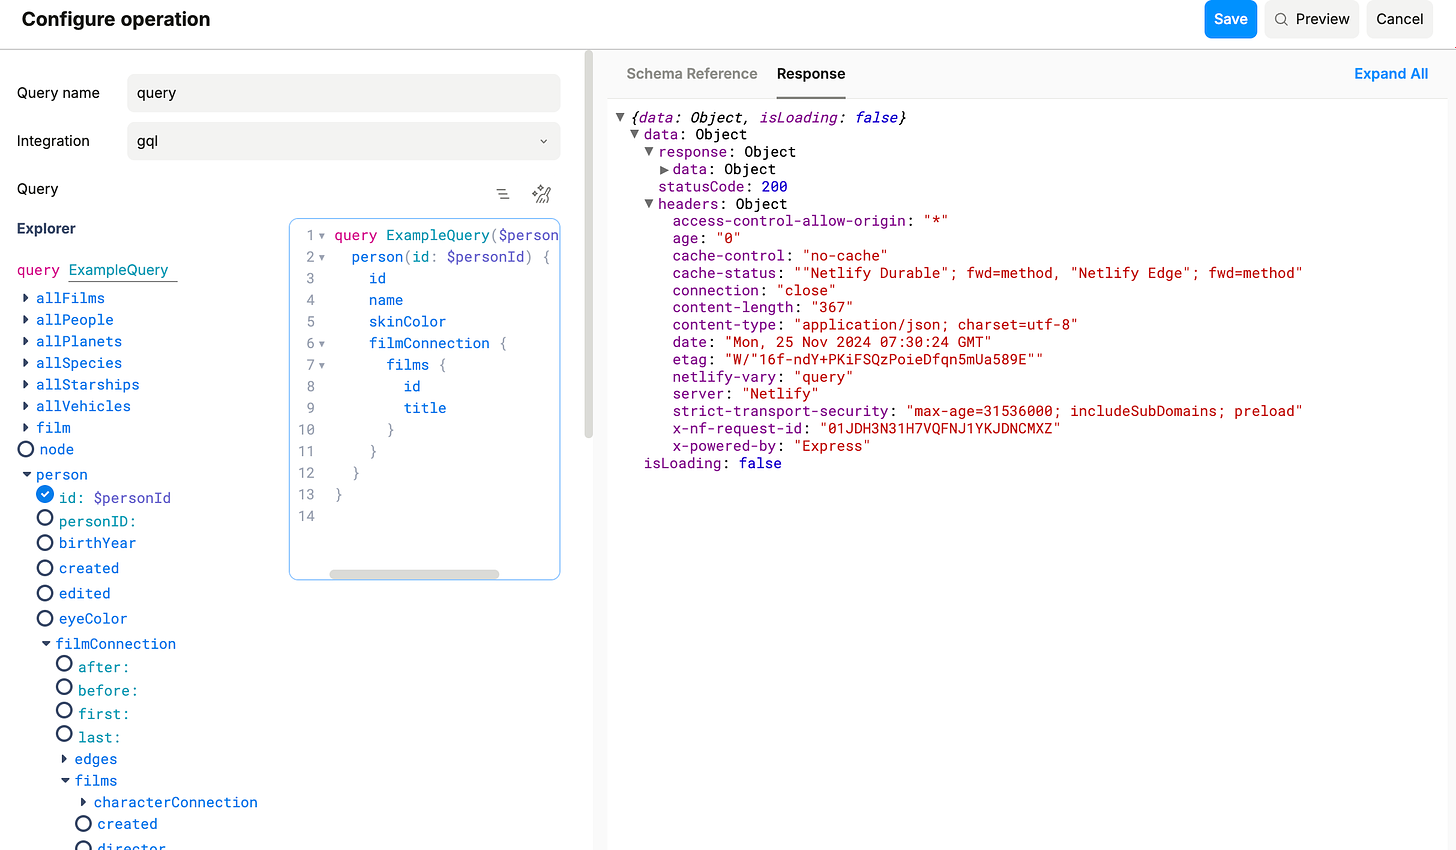Open the Integration gql dropdown
The image size is (1456, 850).
(344, 141)
